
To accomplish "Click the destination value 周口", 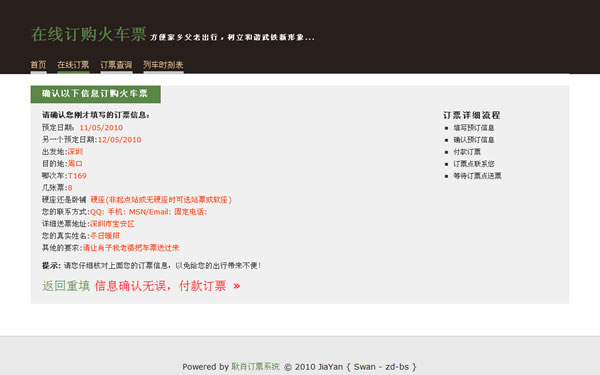I will click(x=75, y=164).
